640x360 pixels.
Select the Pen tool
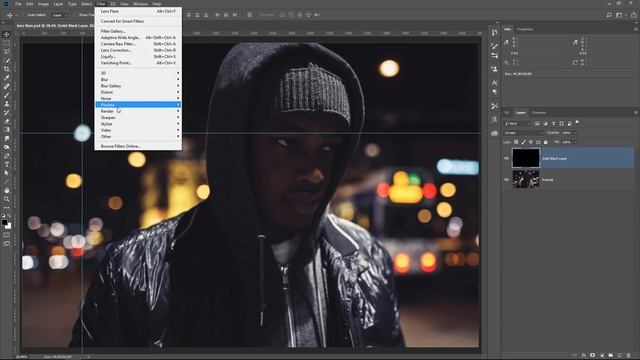[x=7, y=156]
